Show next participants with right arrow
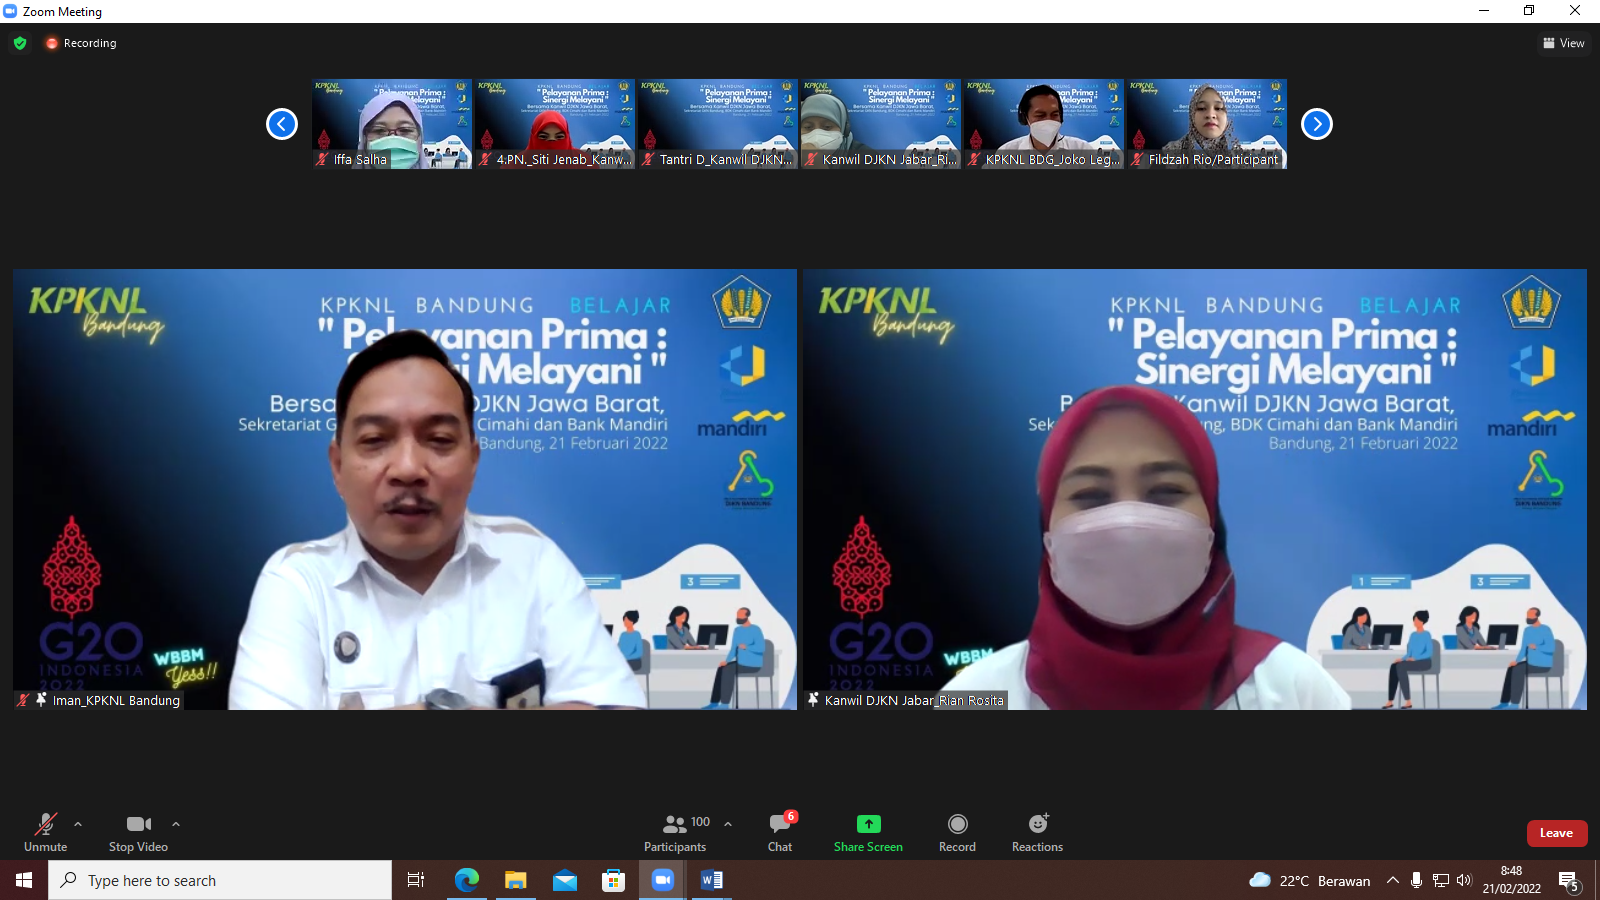 click(1317, 124)
